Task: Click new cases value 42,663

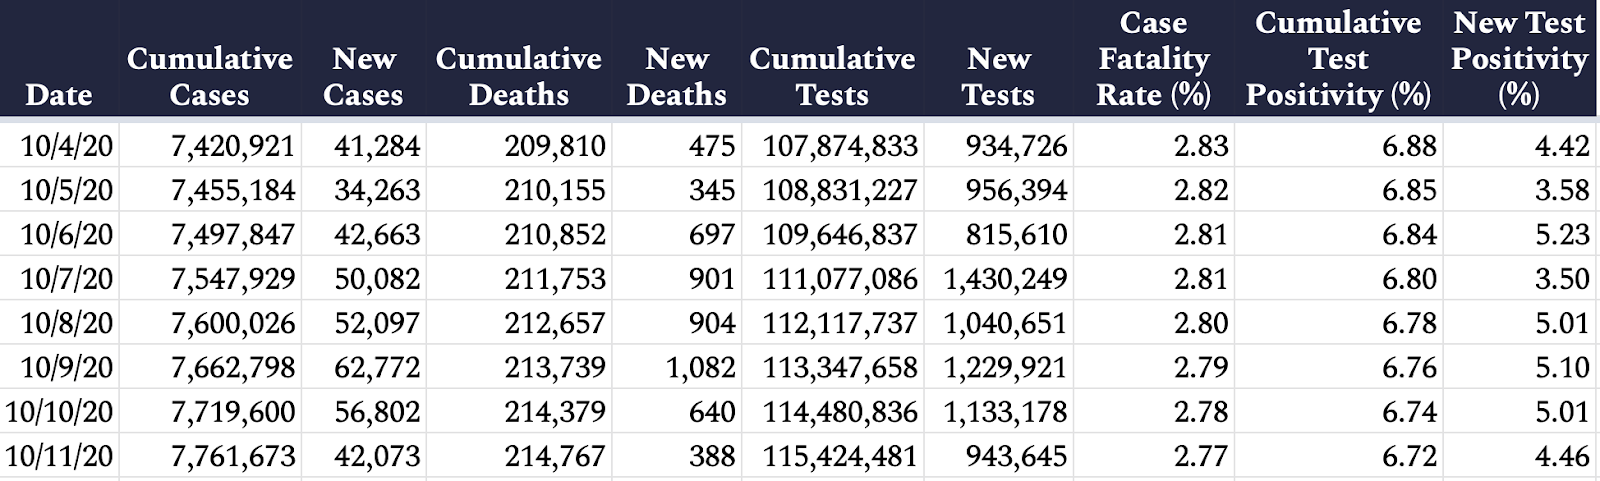Action: [377, 234]
